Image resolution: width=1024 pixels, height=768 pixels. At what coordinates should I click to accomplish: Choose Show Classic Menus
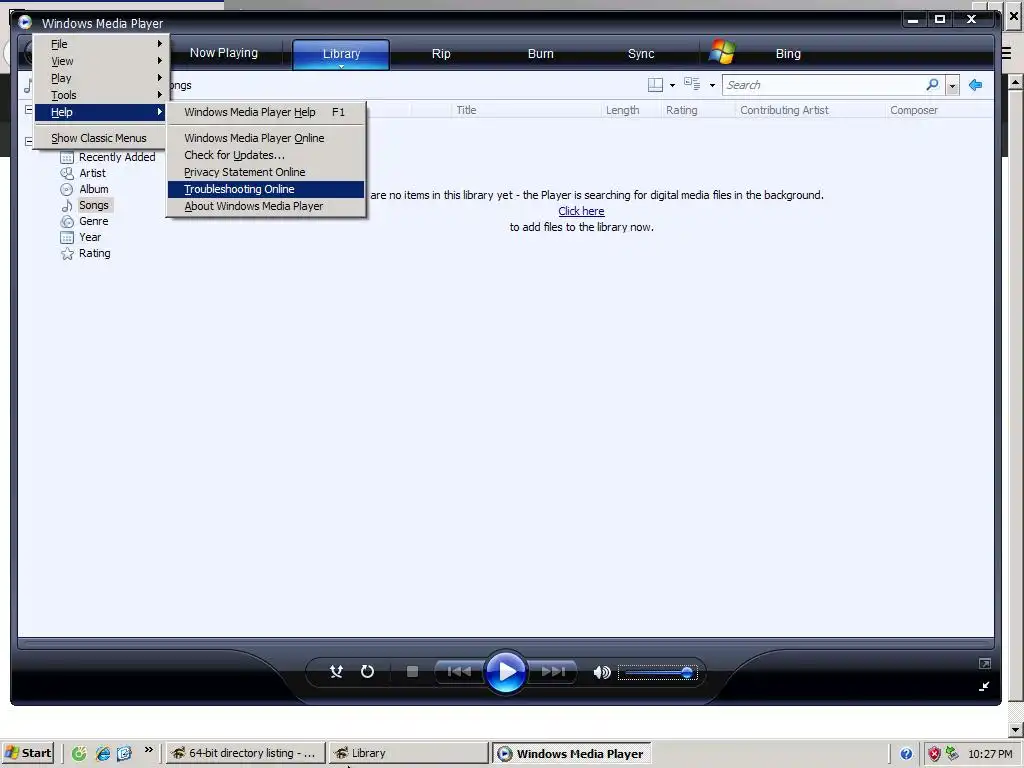pos(101,138)
